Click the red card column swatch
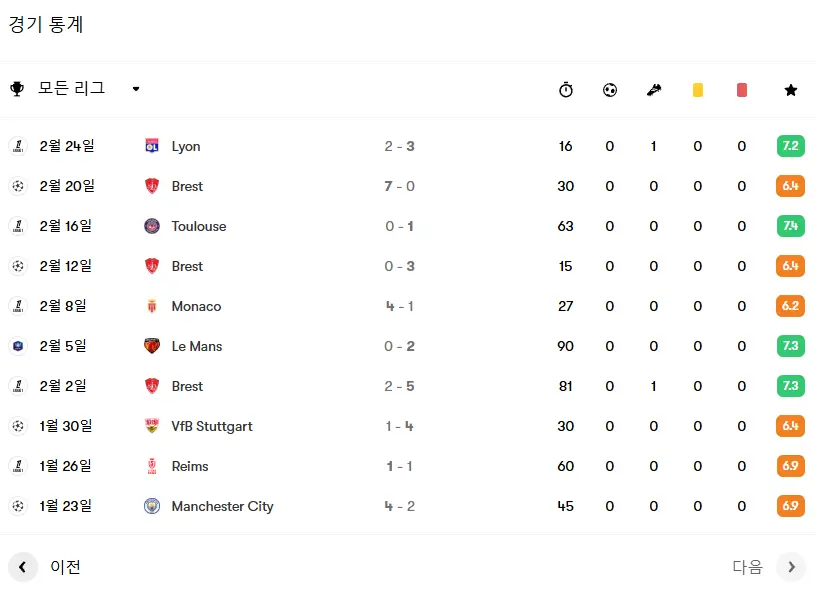This screenshot has width=816, height=592. pos(742,90)
